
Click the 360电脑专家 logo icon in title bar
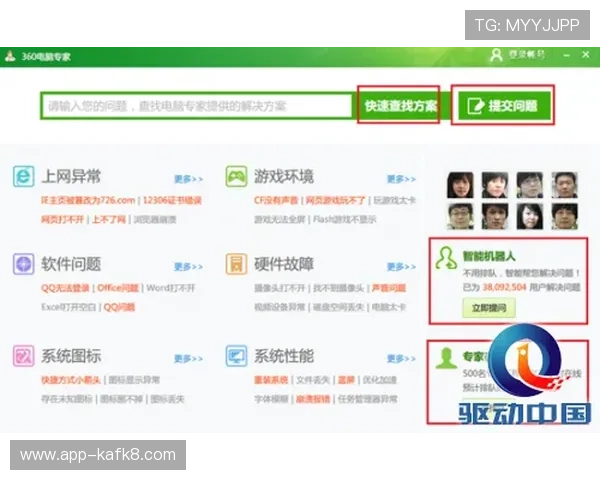pyautogui.click(x=10, y=56)
